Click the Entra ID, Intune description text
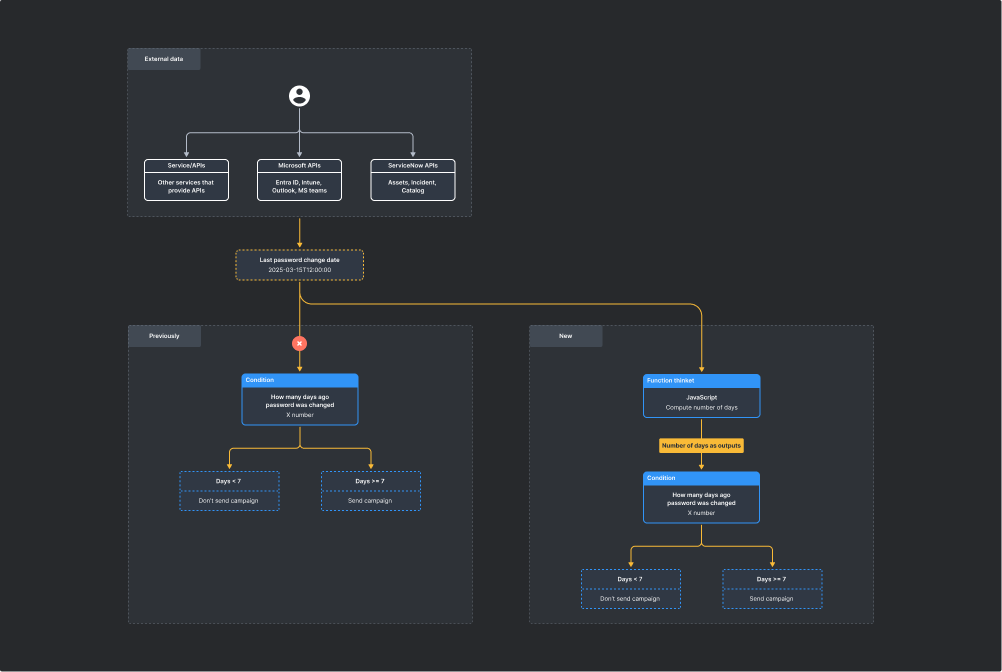Screen dimensions: 1002x672 299,186
